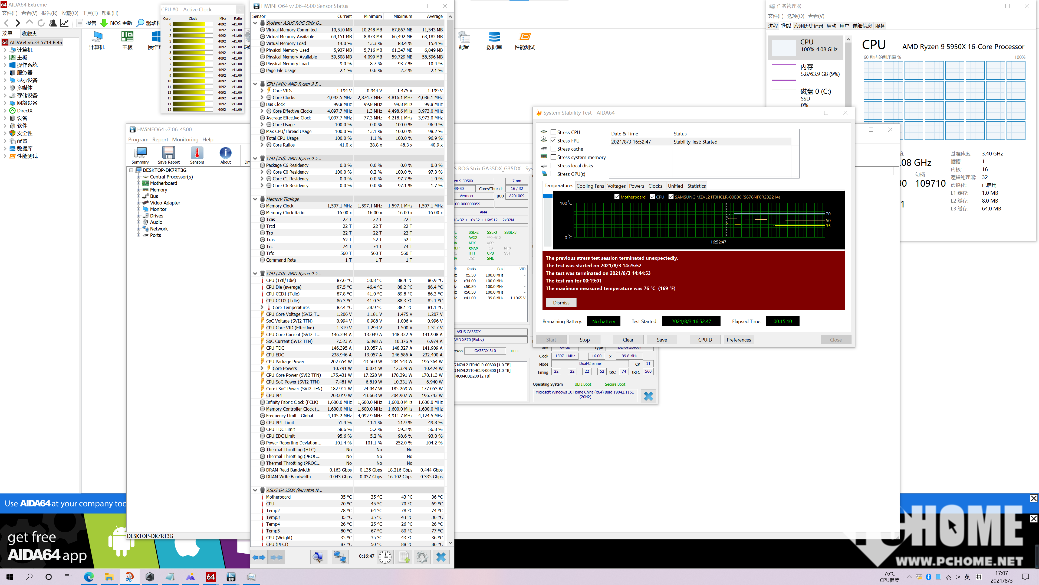Click the magnifier driver update icon
1039x585 pixels.
pyautogui.click(x=140, y=23)
